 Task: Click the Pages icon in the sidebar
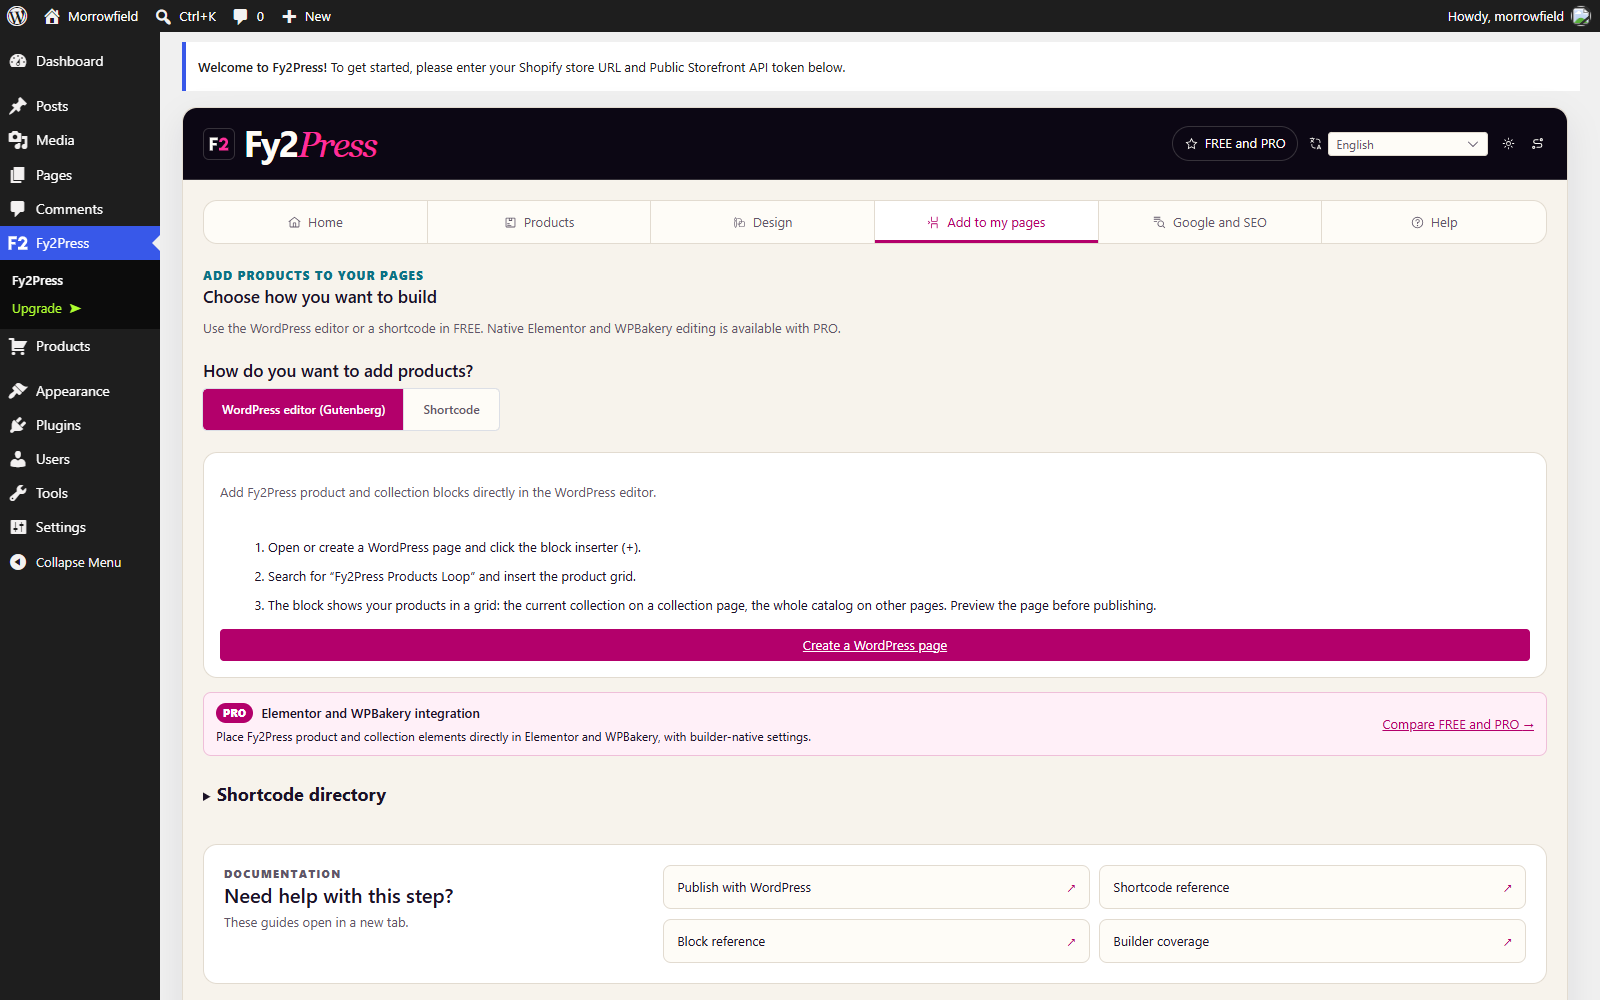point(18,175)
